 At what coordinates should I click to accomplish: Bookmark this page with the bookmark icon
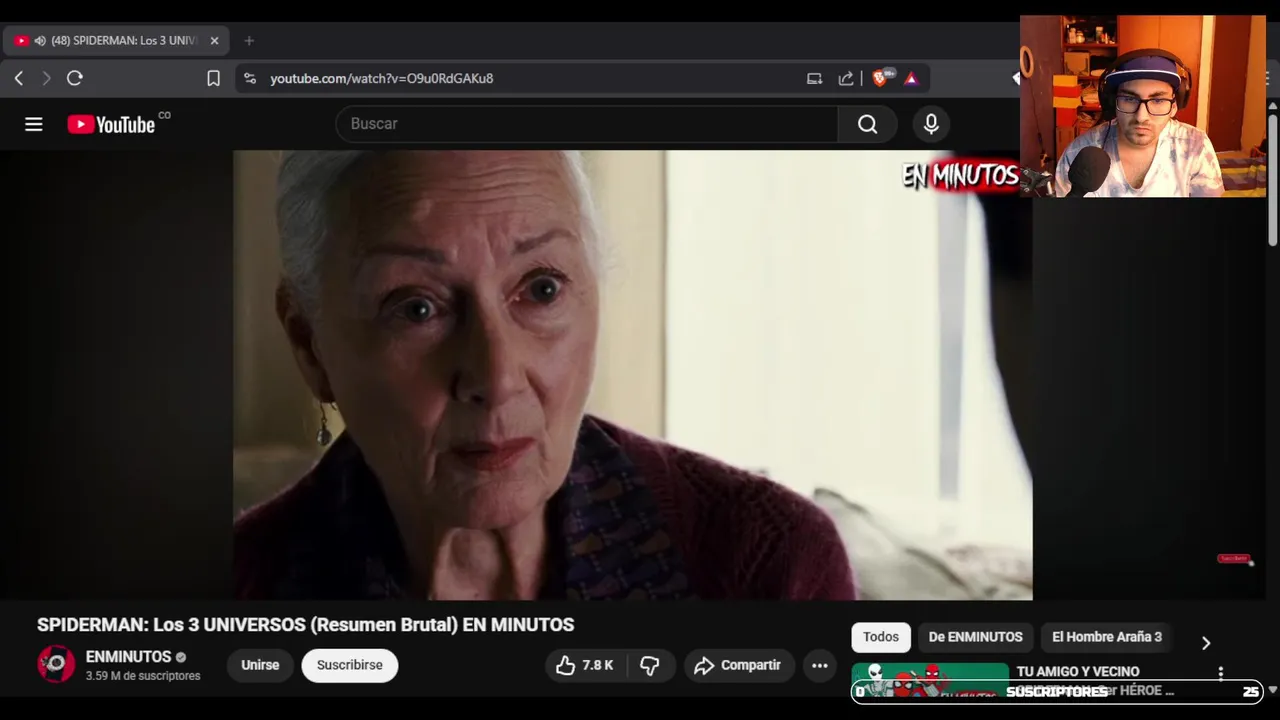(x=213, y=78)
